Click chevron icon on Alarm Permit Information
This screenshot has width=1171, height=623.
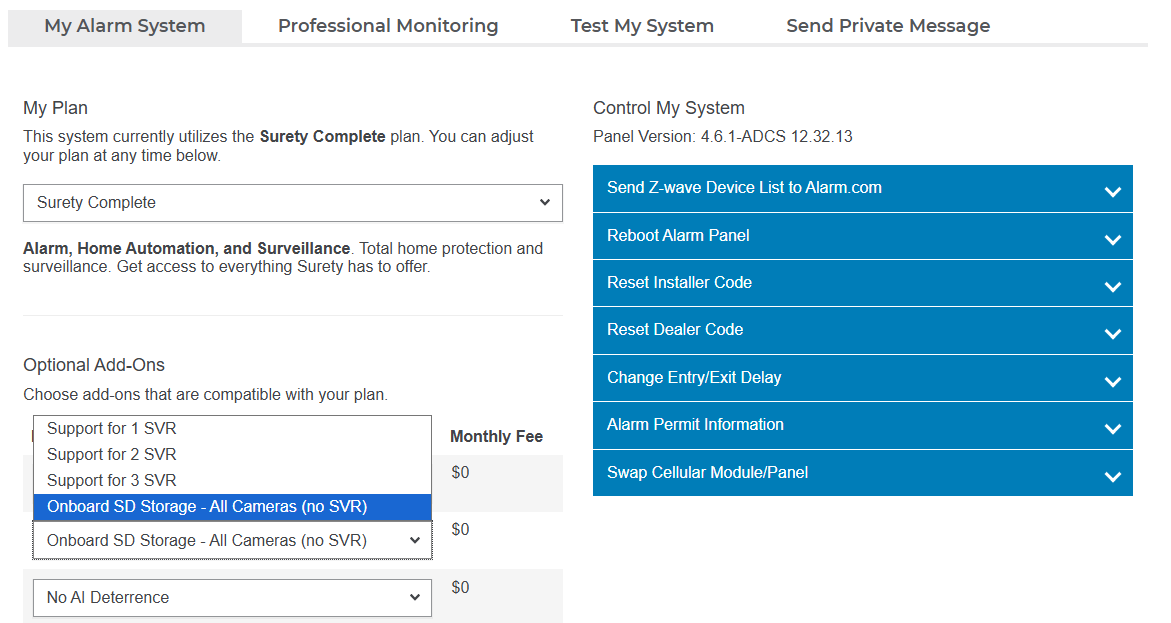pos(1112,429)
